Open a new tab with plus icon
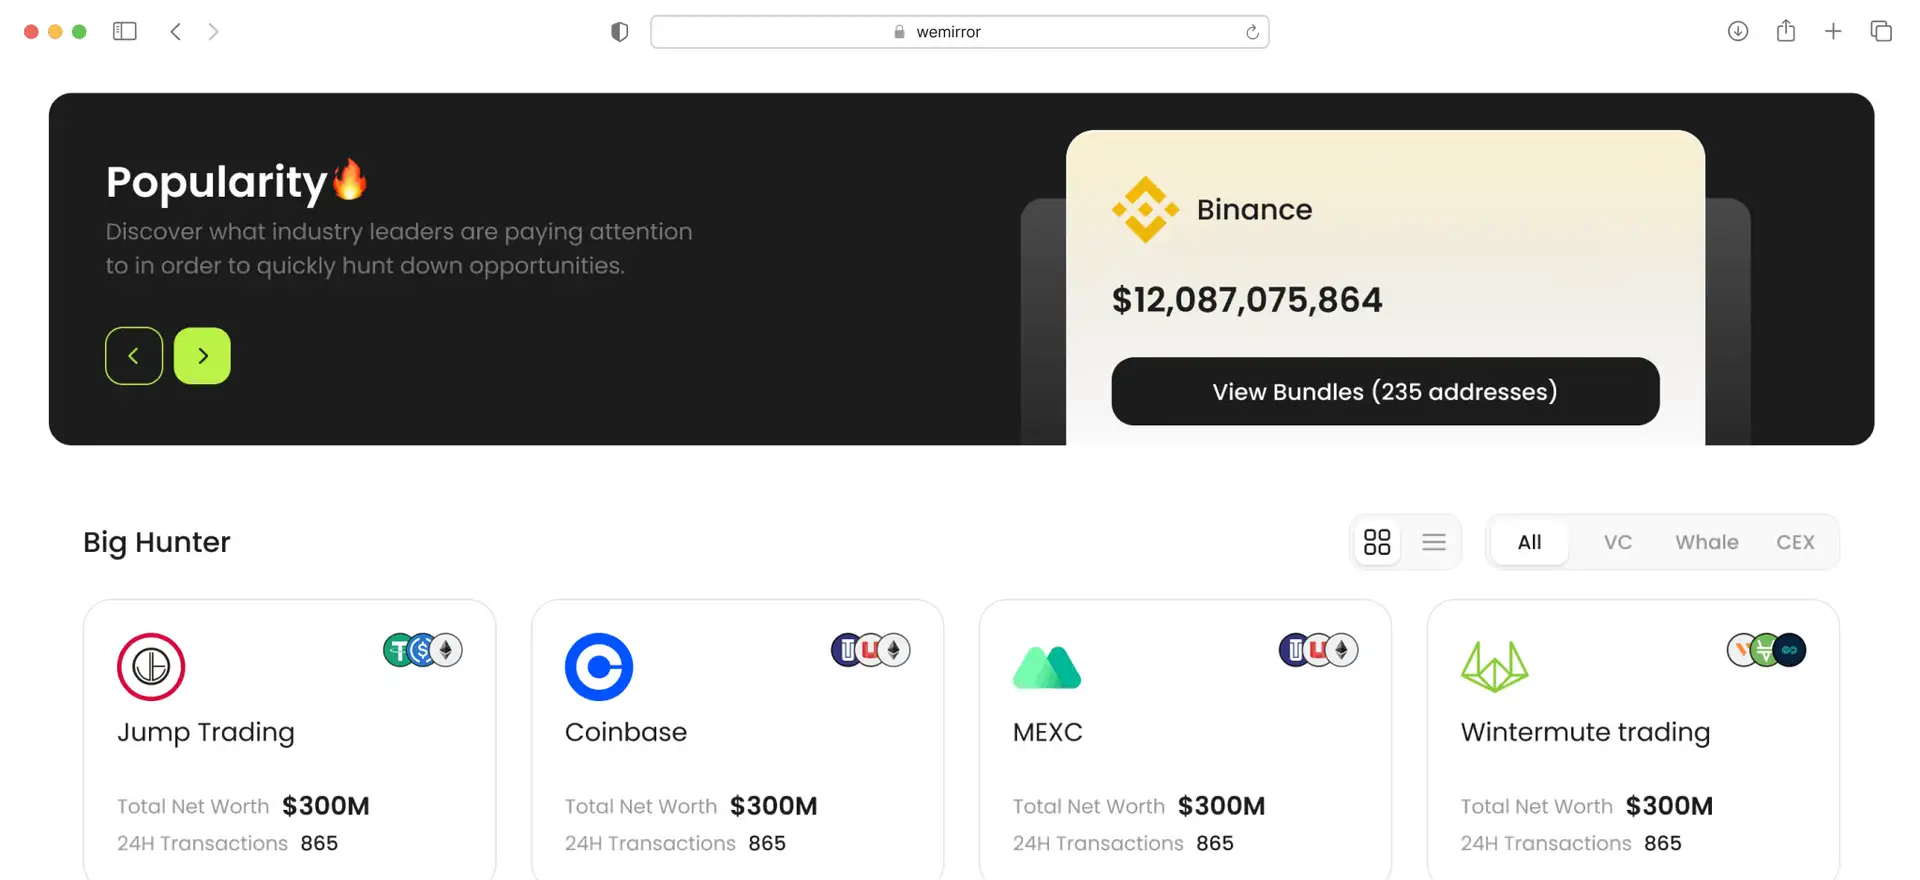1920x880 pixels. [1833, 32]
